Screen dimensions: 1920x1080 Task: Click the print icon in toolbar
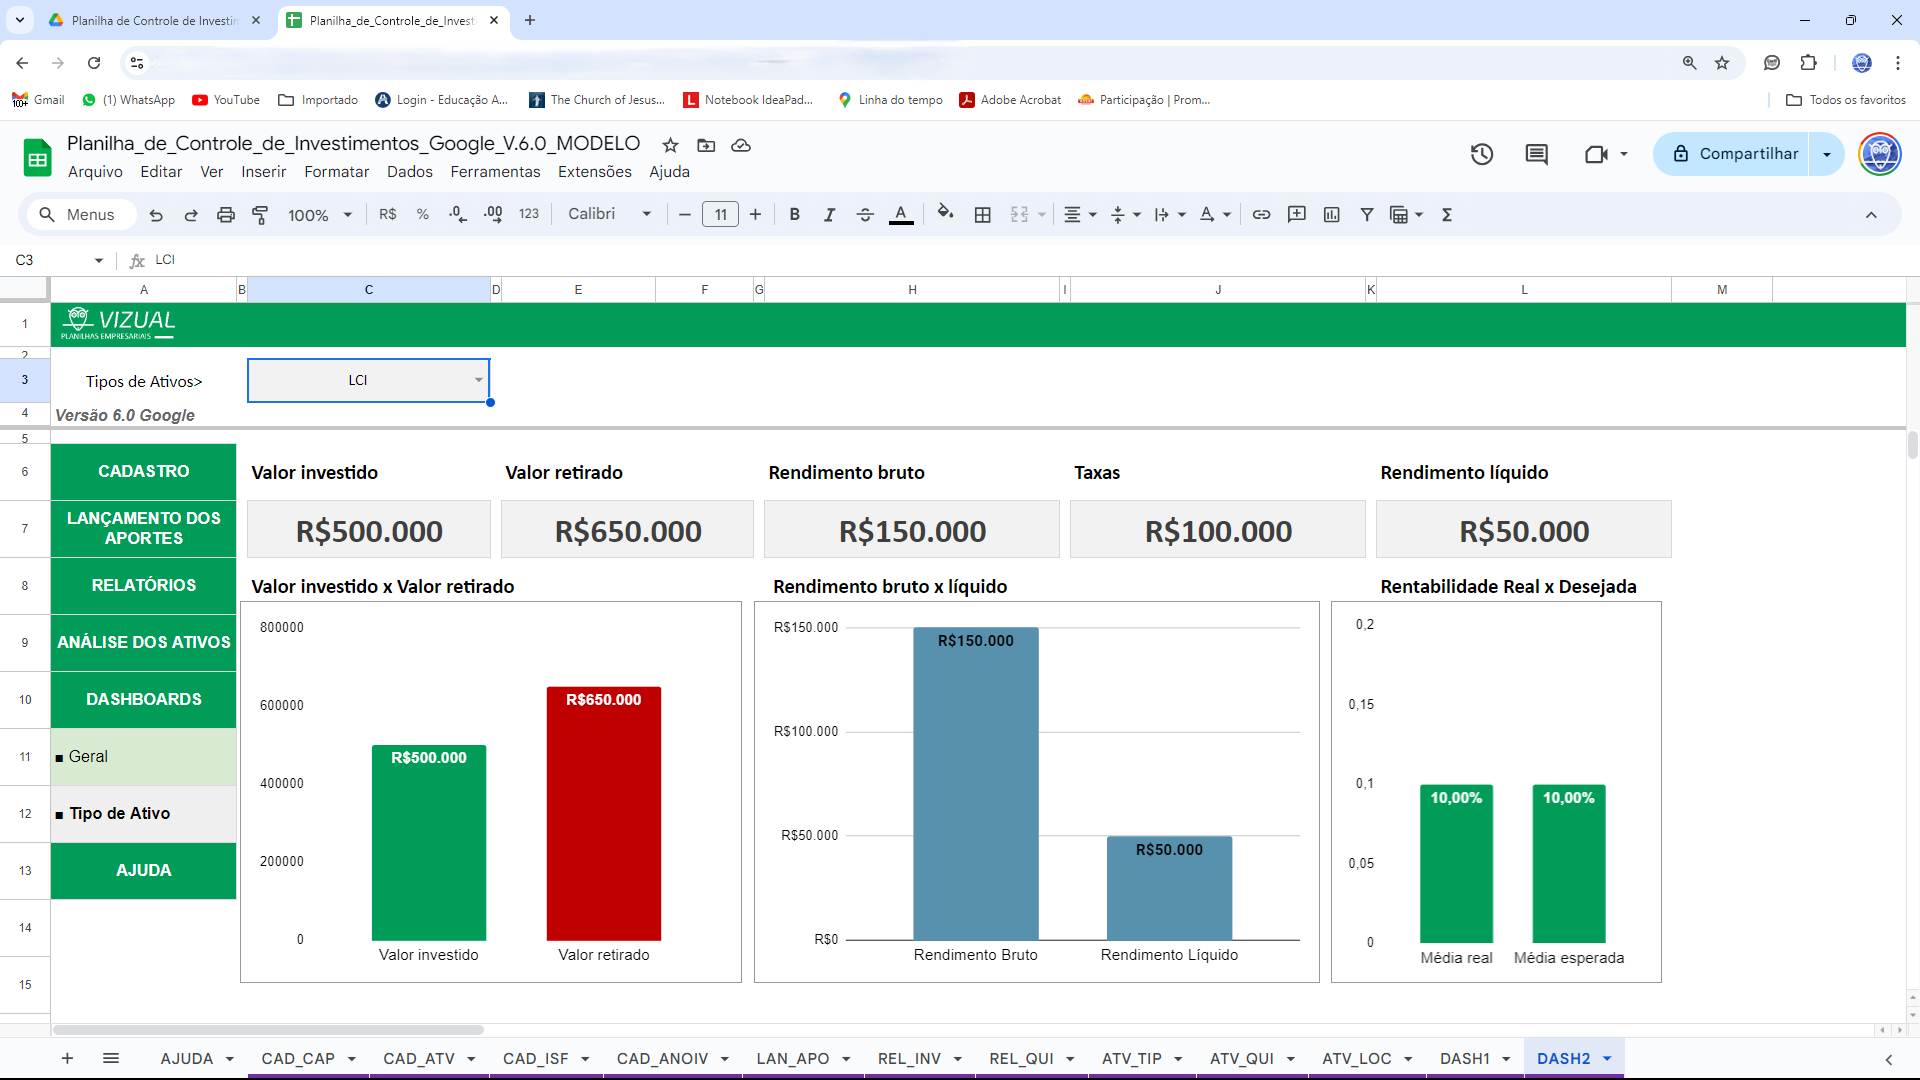[x=226, y=215]
